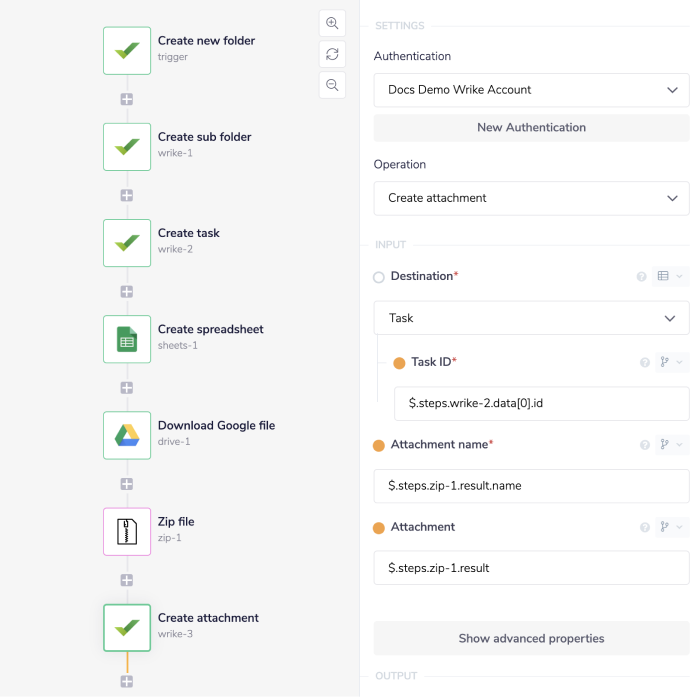Toggle the orange dot beside Attachment name

pos(379,445)
